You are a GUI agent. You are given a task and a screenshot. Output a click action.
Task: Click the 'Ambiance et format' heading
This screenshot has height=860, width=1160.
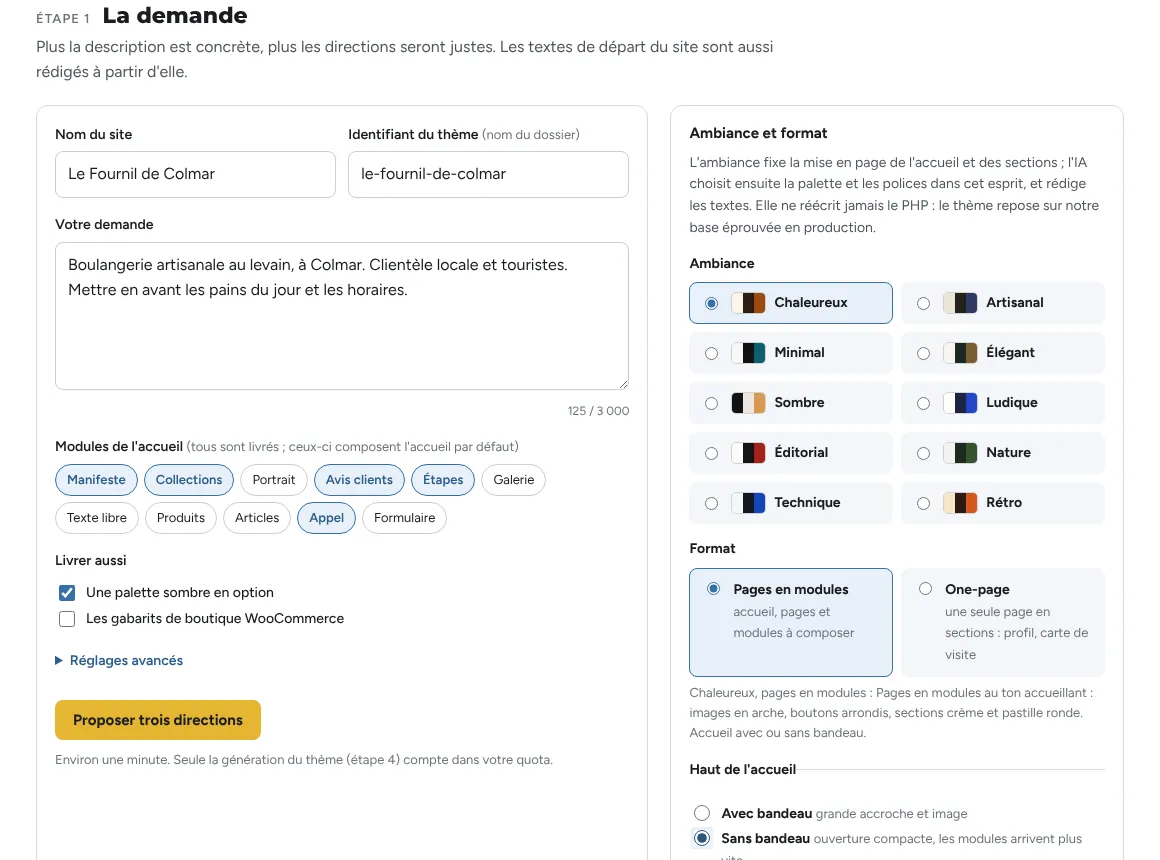(x=758, y=133)
